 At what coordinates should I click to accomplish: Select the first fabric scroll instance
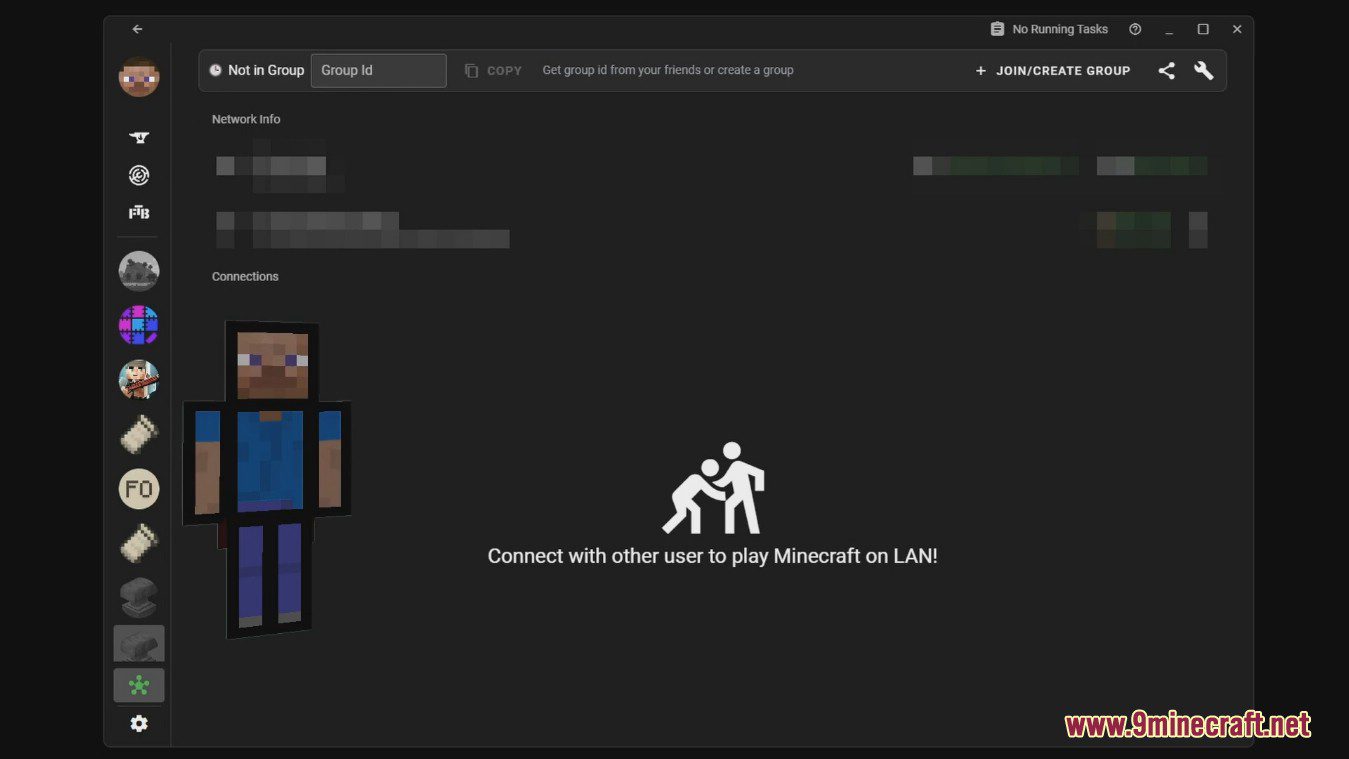click(139, 434)
